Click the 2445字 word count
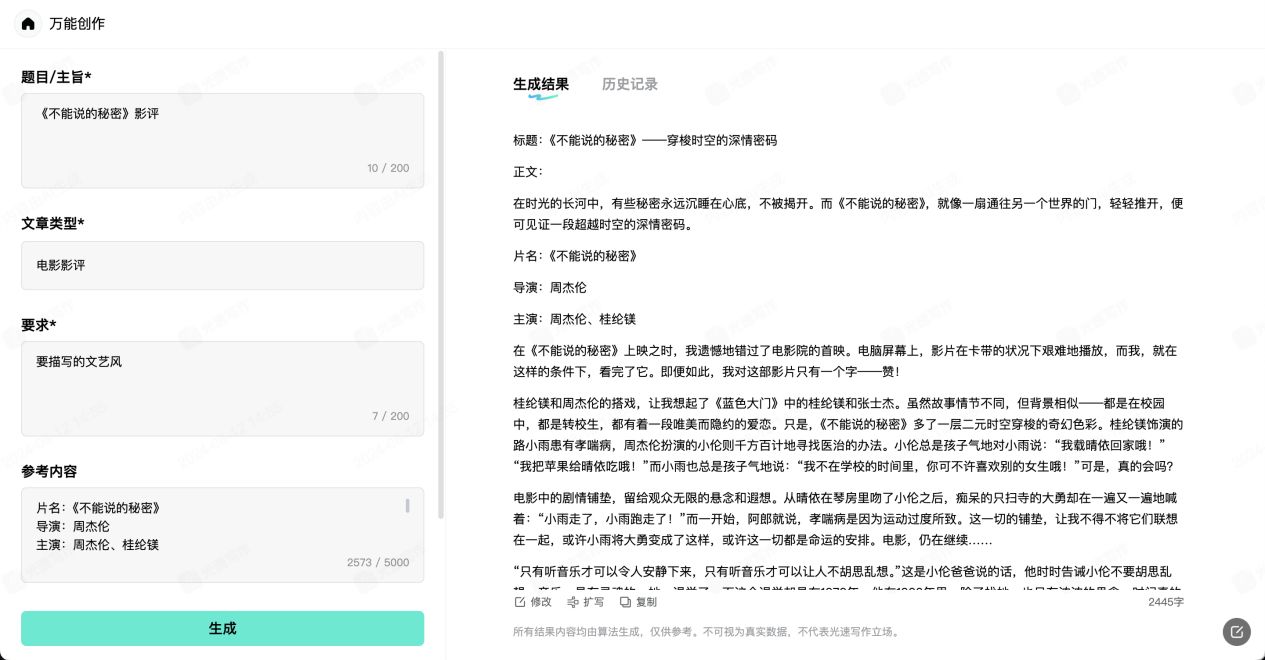The image size is (1265, 660). [x=1166, y=602]
